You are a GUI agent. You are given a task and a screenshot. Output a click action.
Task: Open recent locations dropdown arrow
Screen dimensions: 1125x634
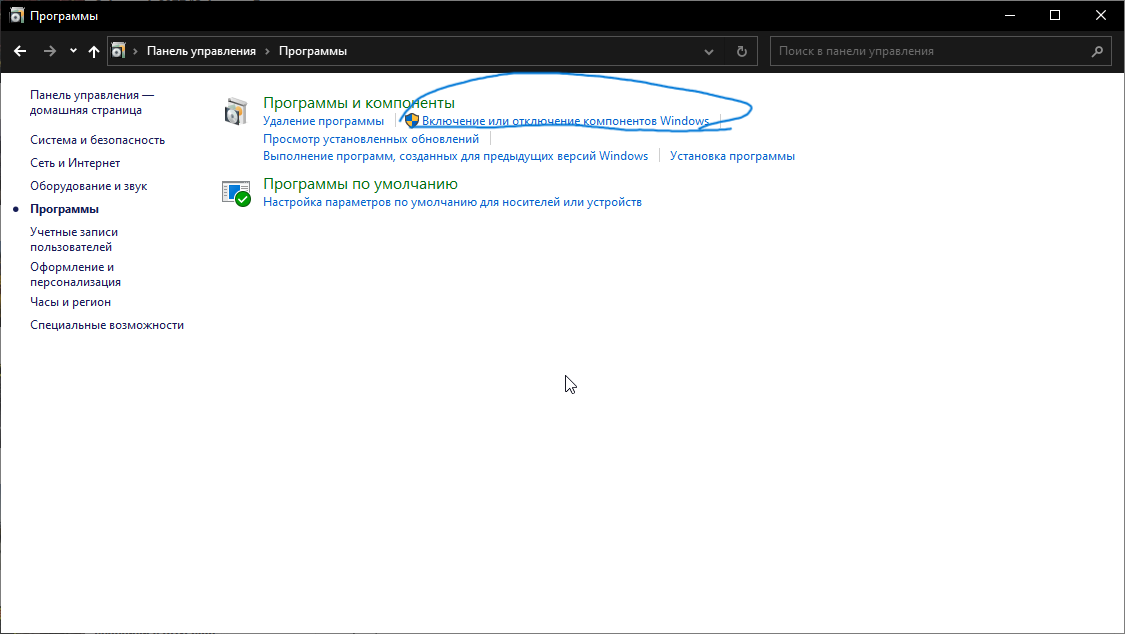click(73, 51)
